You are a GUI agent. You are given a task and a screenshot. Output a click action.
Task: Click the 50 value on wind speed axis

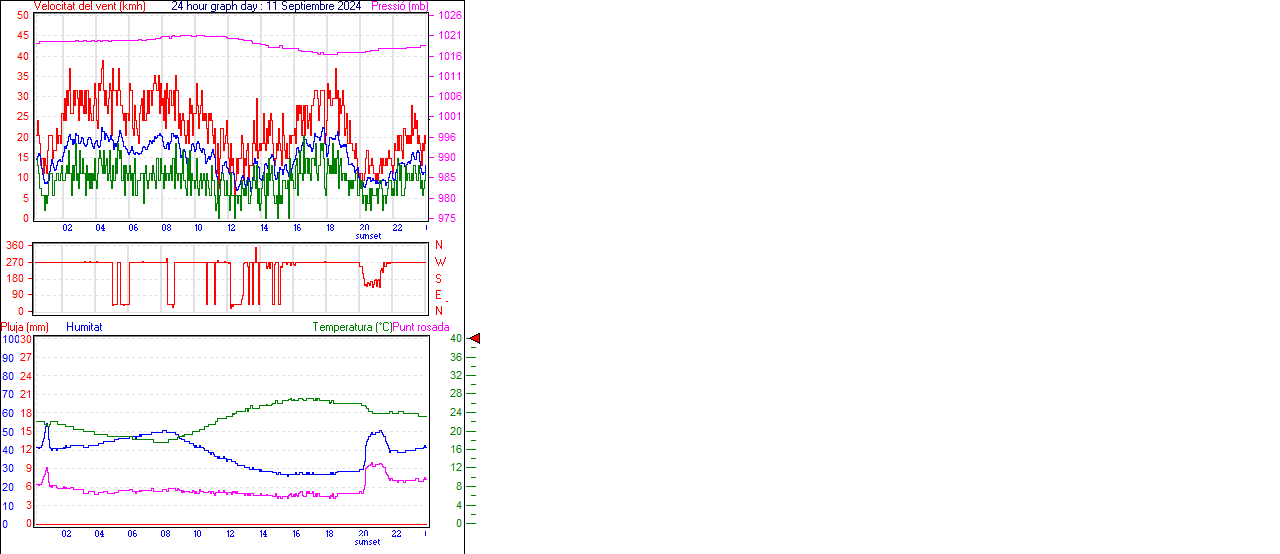(23, 16)
